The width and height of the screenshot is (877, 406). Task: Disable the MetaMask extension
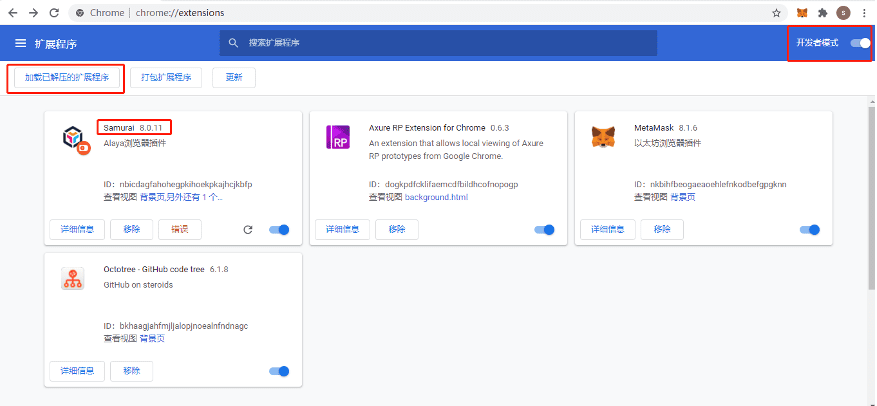809,229
